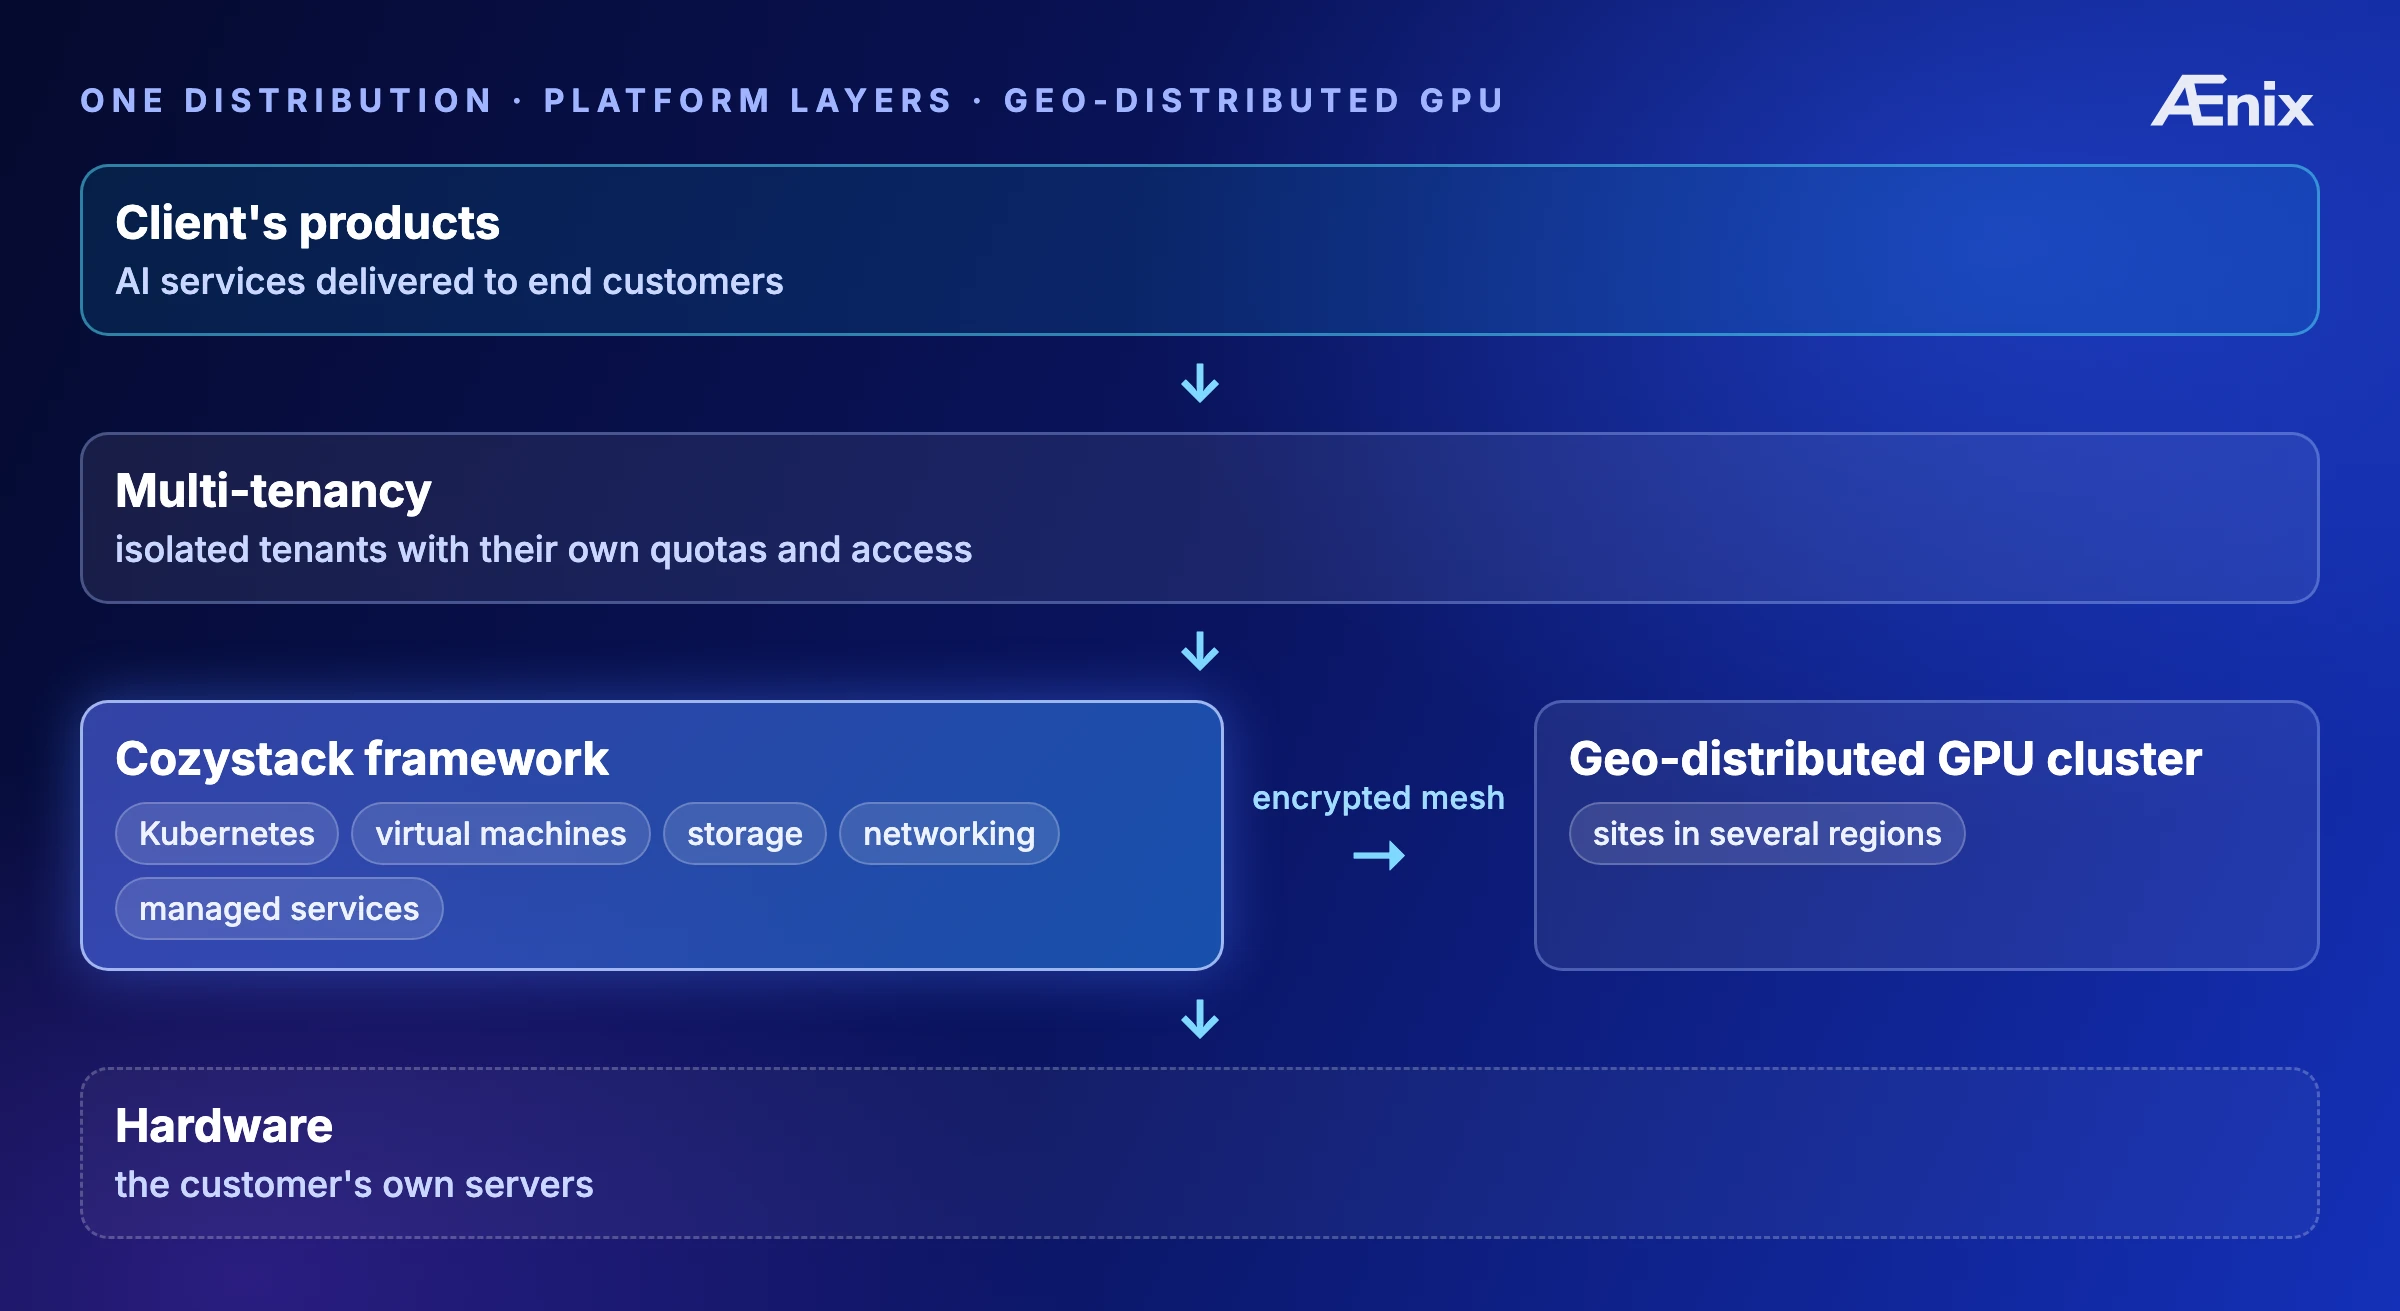Image resolution: width=2400 pixels, height=1311 pixels.
Task: Click the PLATFORM LAYERS header text
Action: (748, 100)
